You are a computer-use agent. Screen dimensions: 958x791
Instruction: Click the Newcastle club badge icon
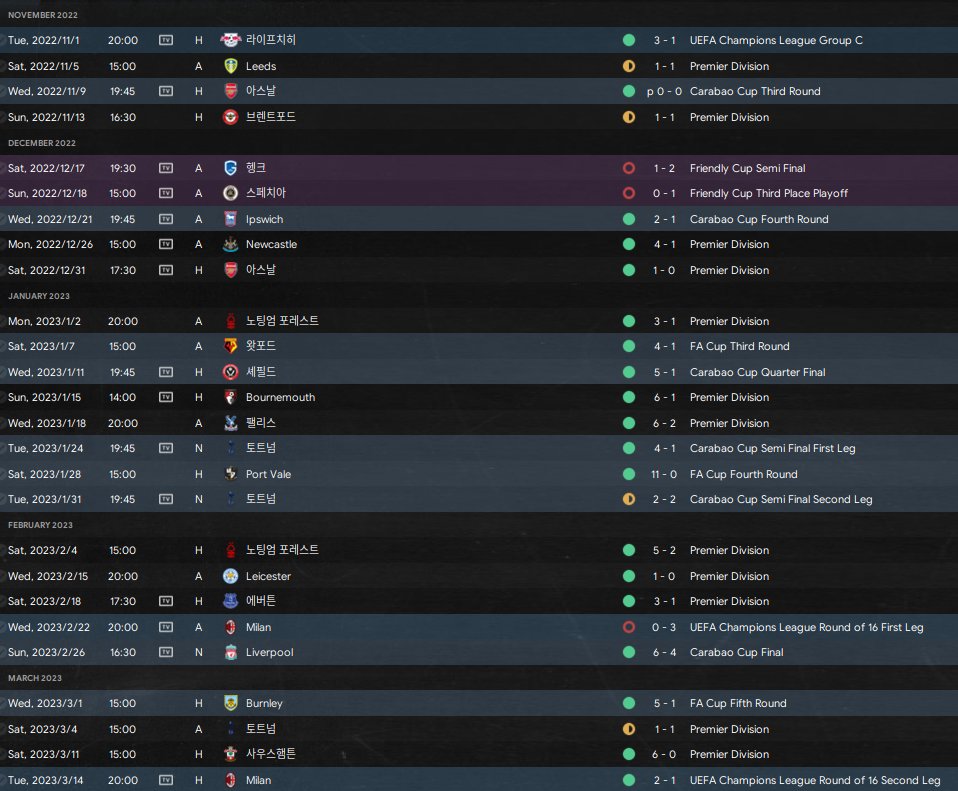click(x=230, y=244)
